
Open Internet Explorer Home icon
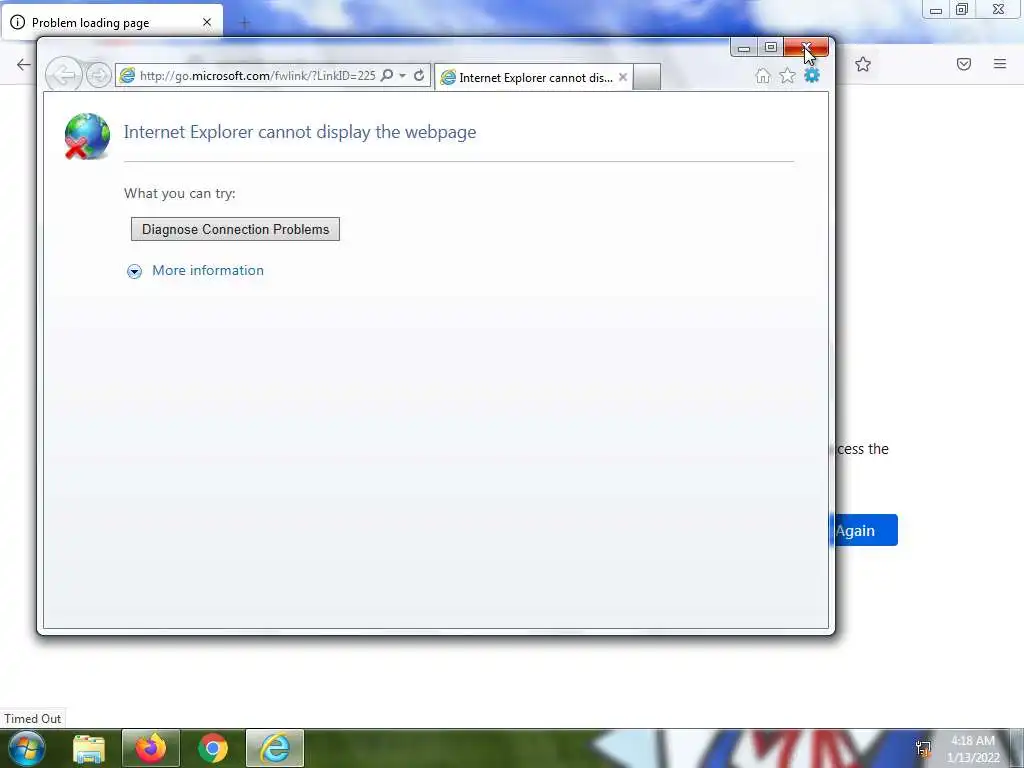click(x=762, y=76)
